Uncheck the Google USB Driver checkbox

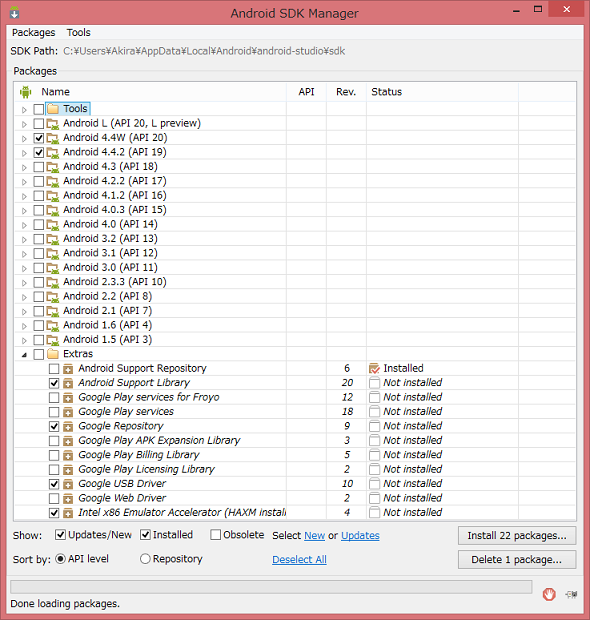(x=54, y=484)
